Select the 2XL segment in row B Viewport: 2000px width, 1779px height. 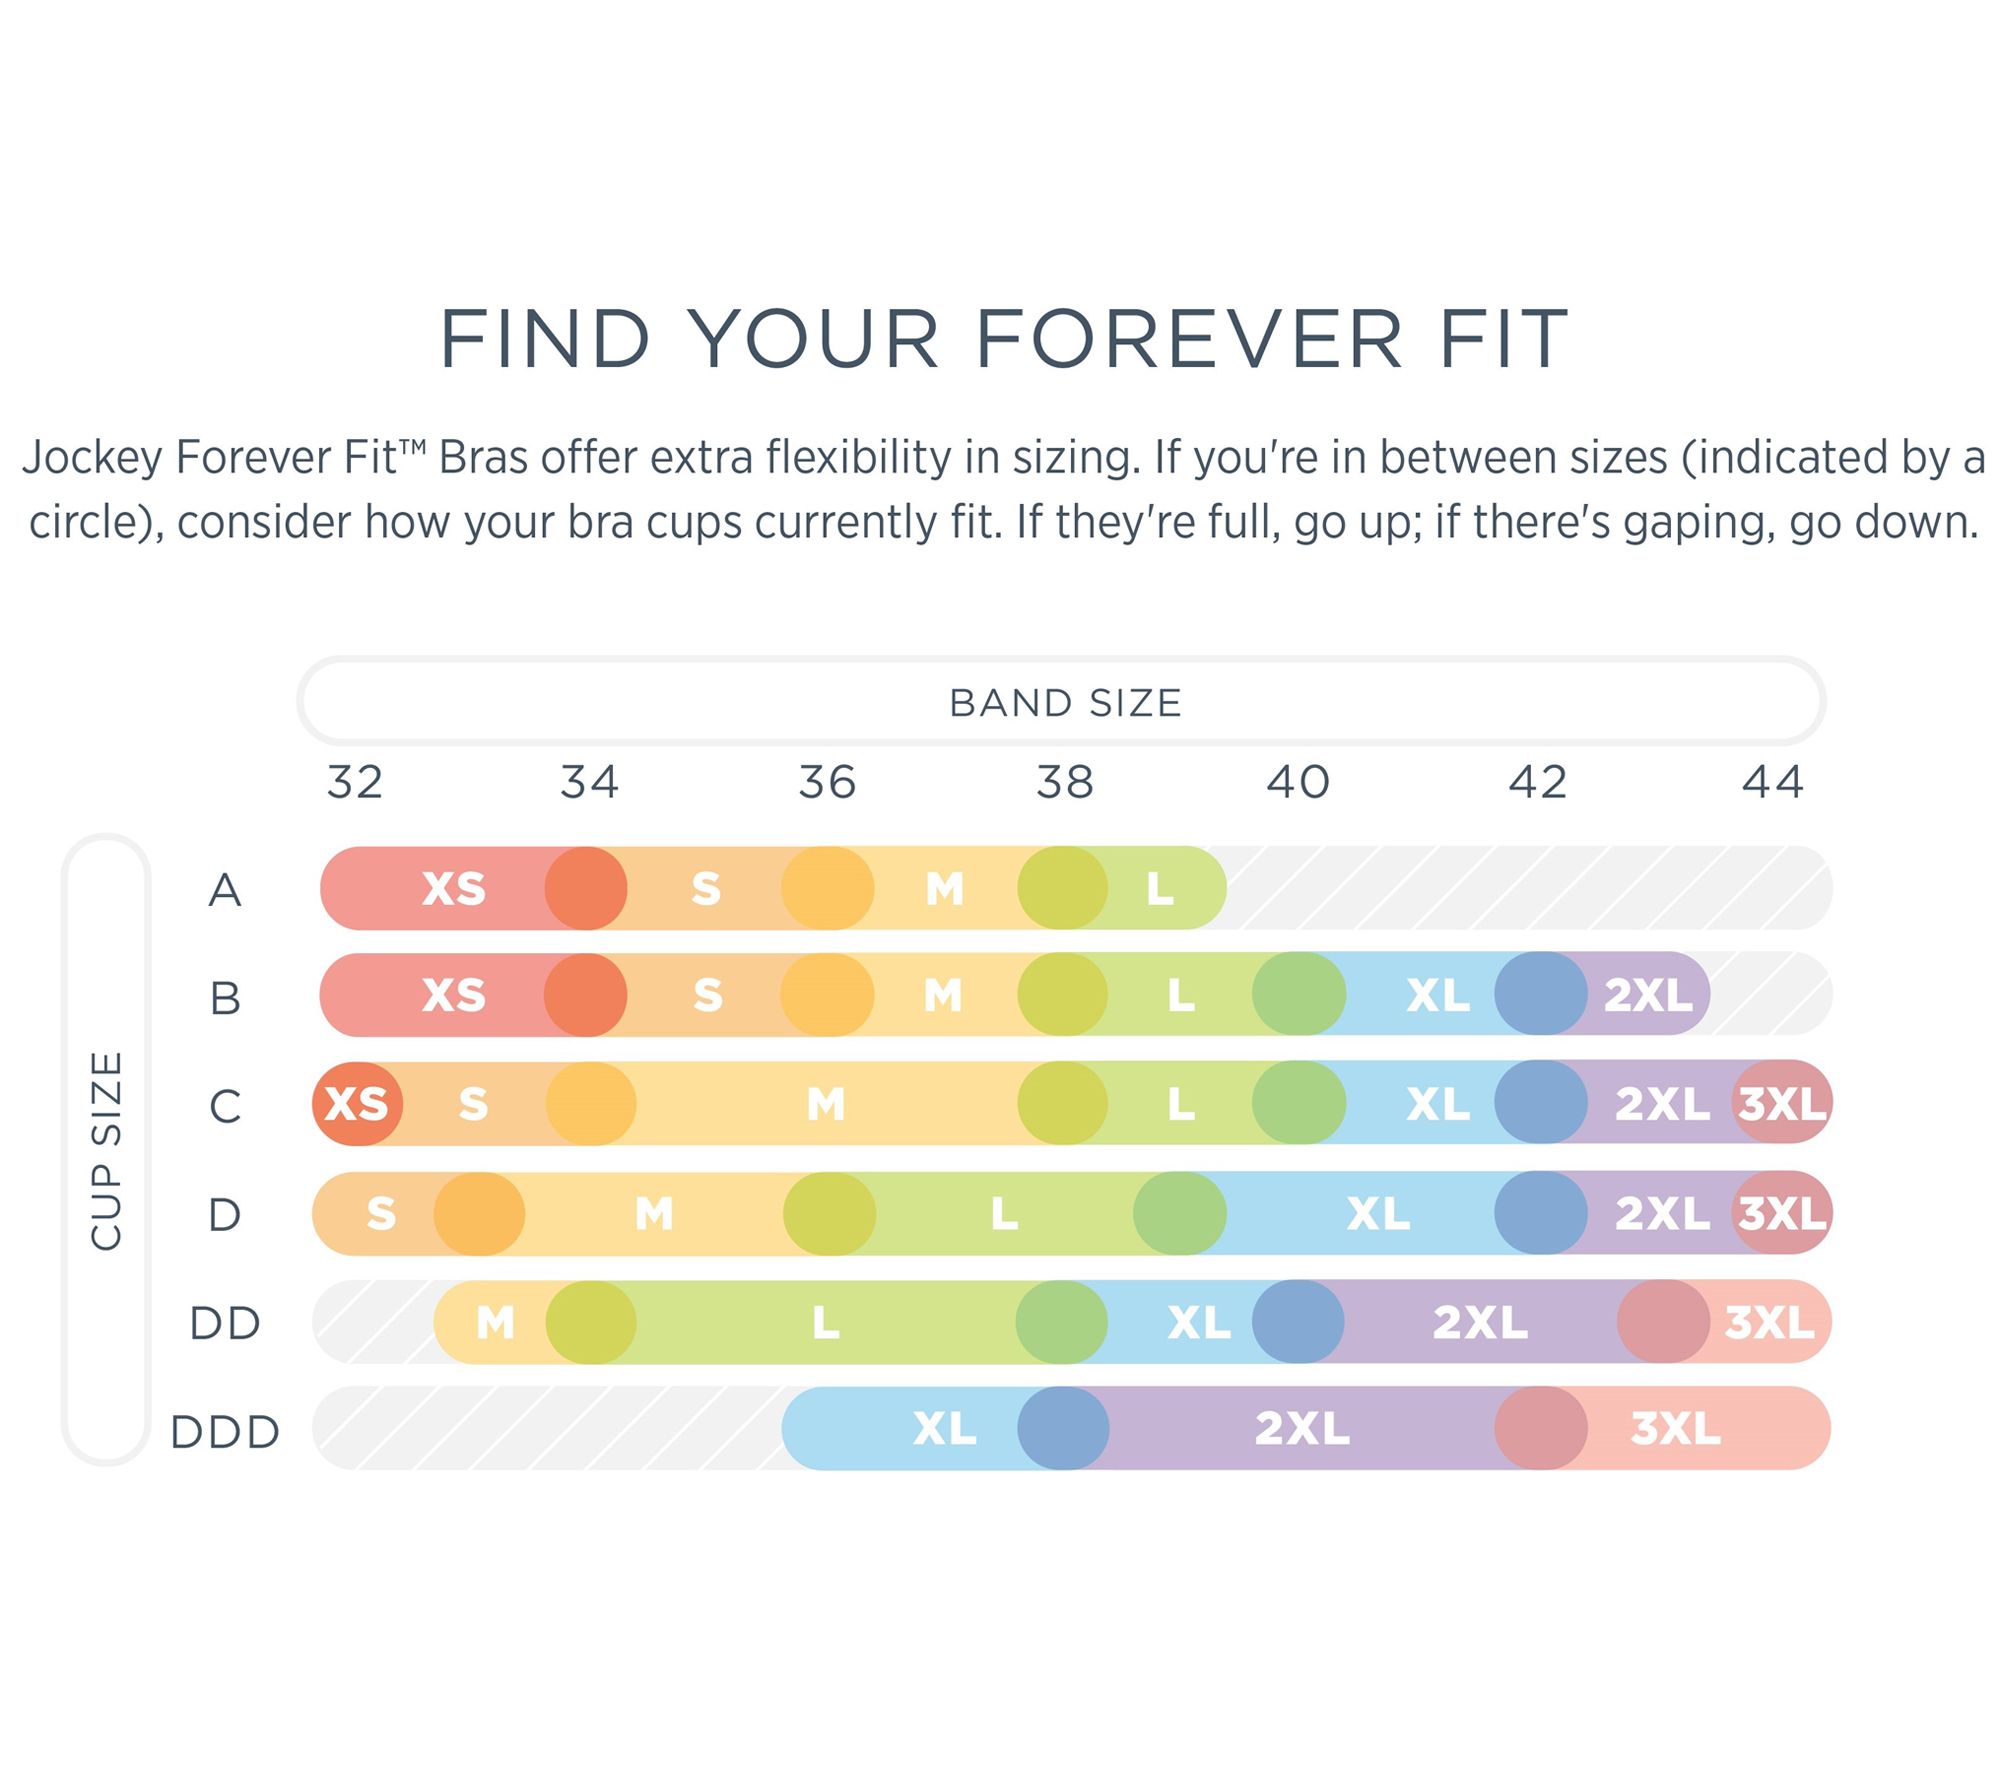click(x=1648, y=995)
